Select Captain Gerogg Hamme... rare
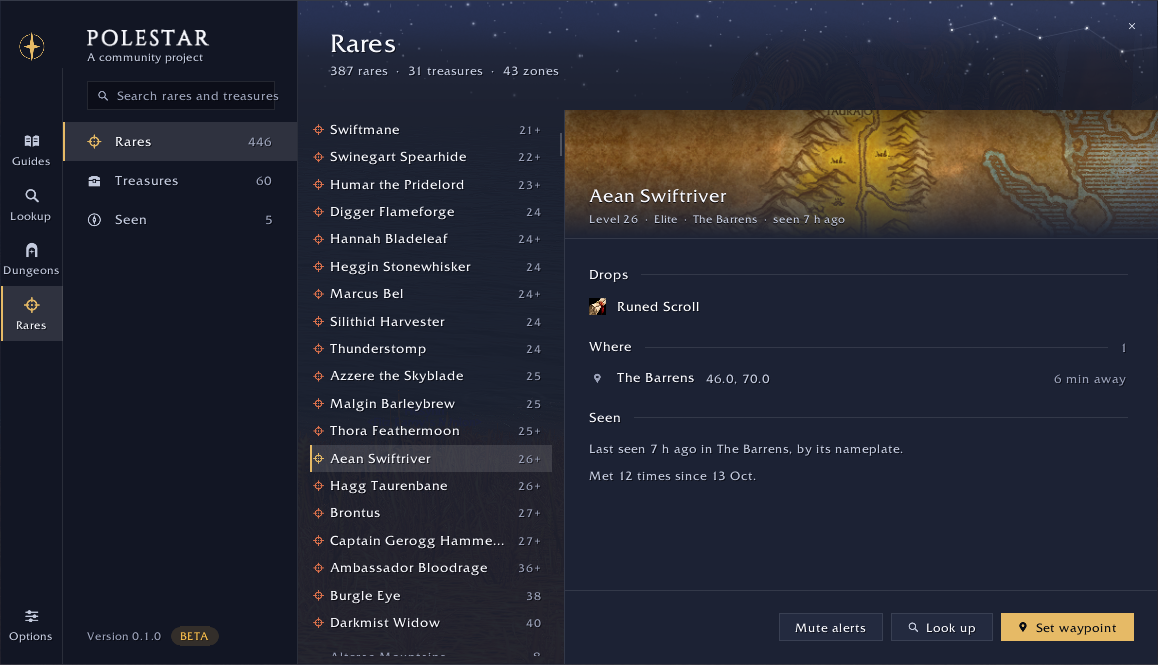This screenshot has width=1158, height=665. click(431, 540)
